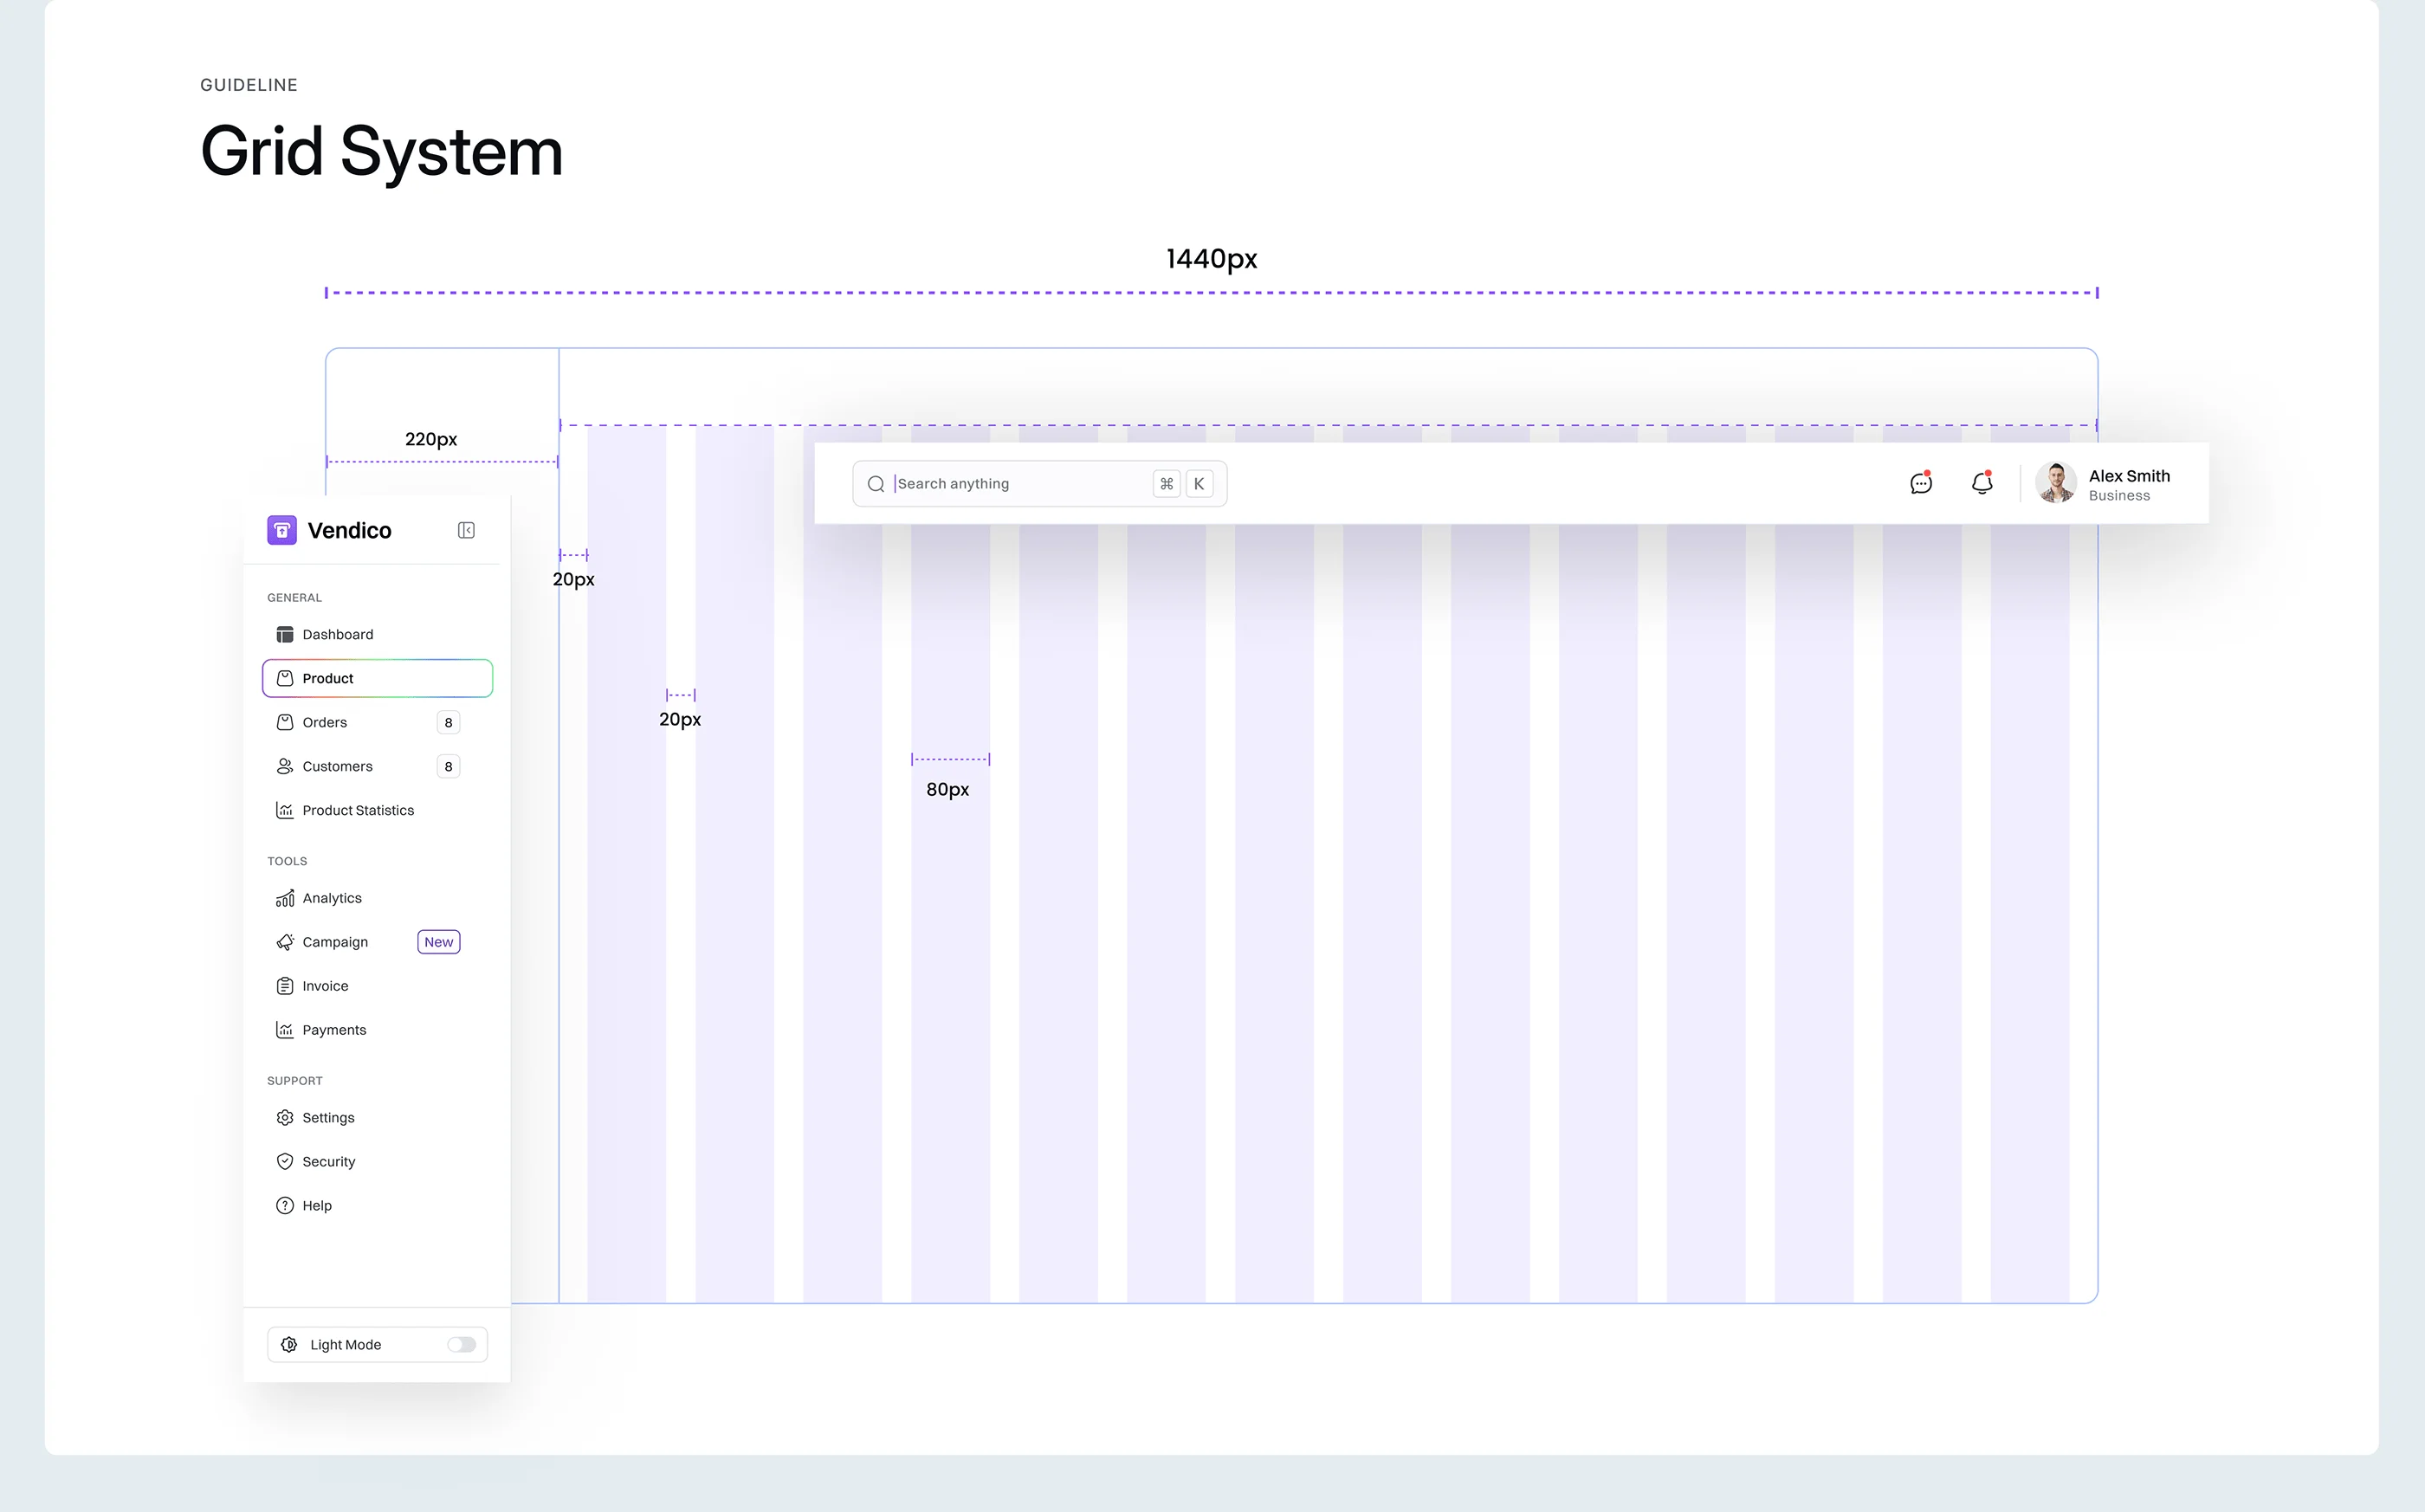Toggle the Light Mode switch
2425x1512 pixels.
pyautogui.click(x=461, y=1345)
